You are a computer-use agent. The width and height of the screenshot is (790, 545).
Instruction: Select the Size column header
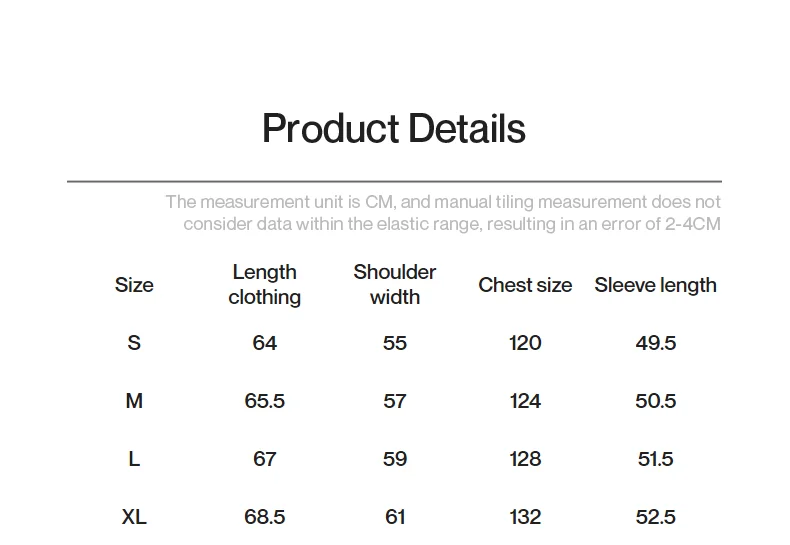[x=134, y=285]
